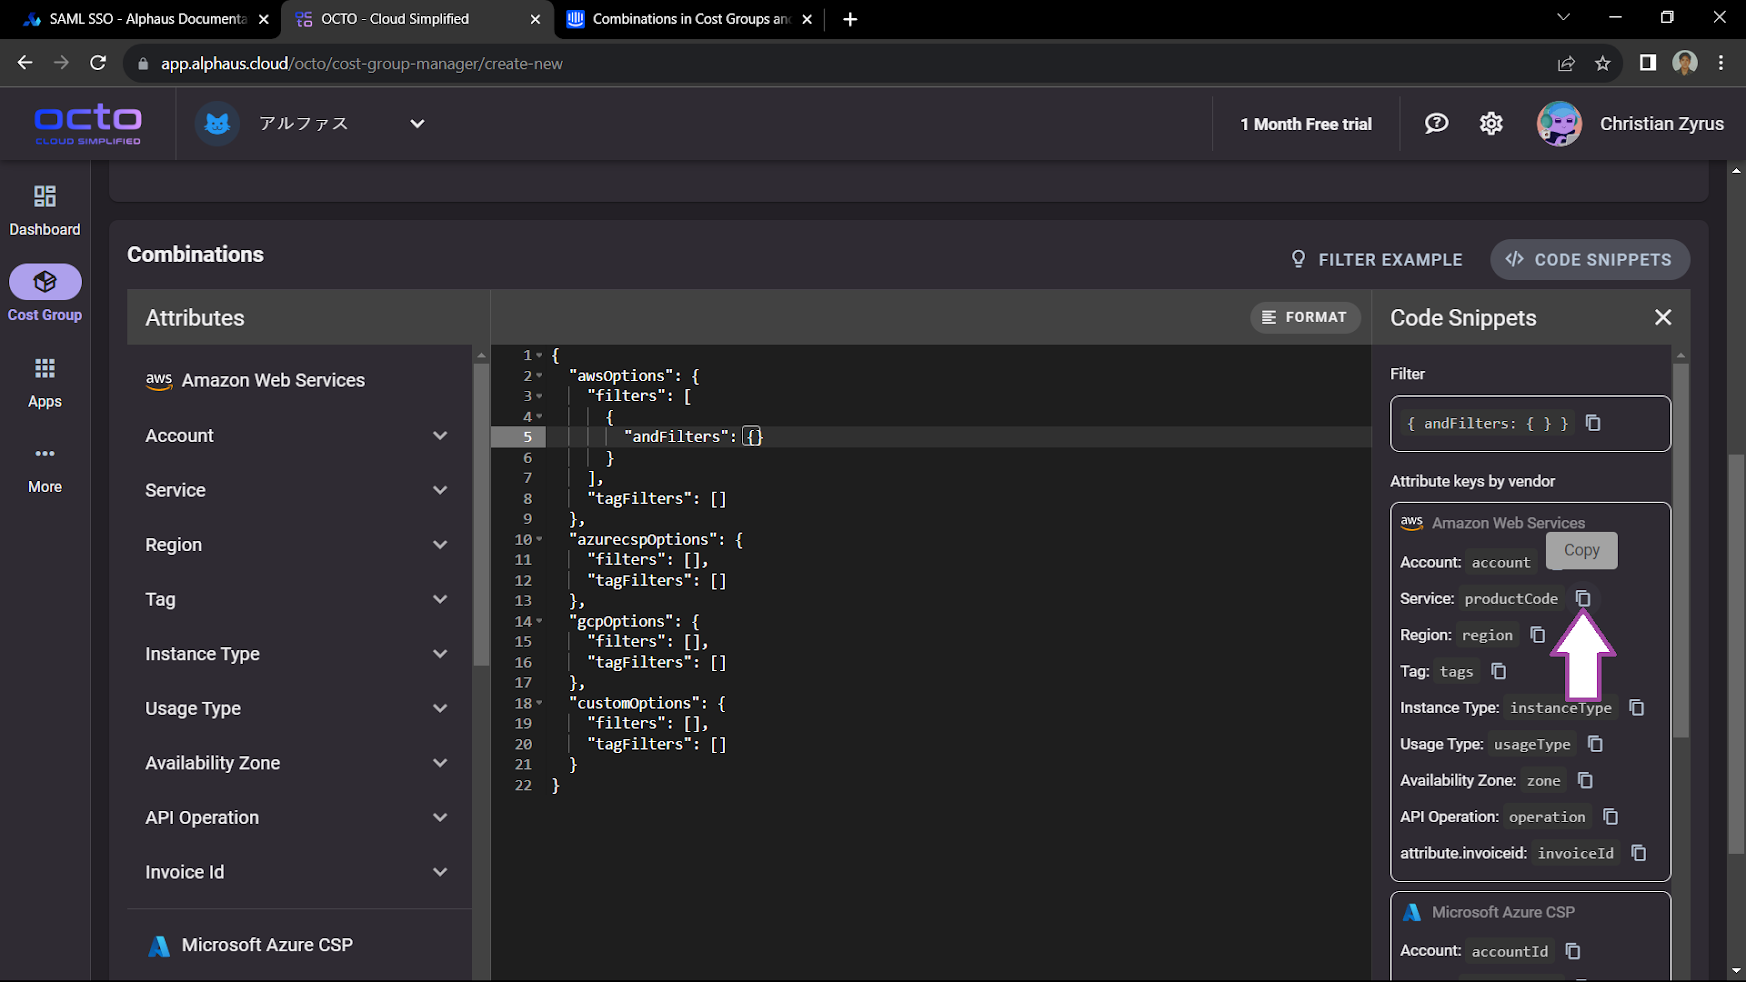The width and height of the screenshot is (1746, 982).
Task: Click the FORMAT button
Action: (1305, 317)
